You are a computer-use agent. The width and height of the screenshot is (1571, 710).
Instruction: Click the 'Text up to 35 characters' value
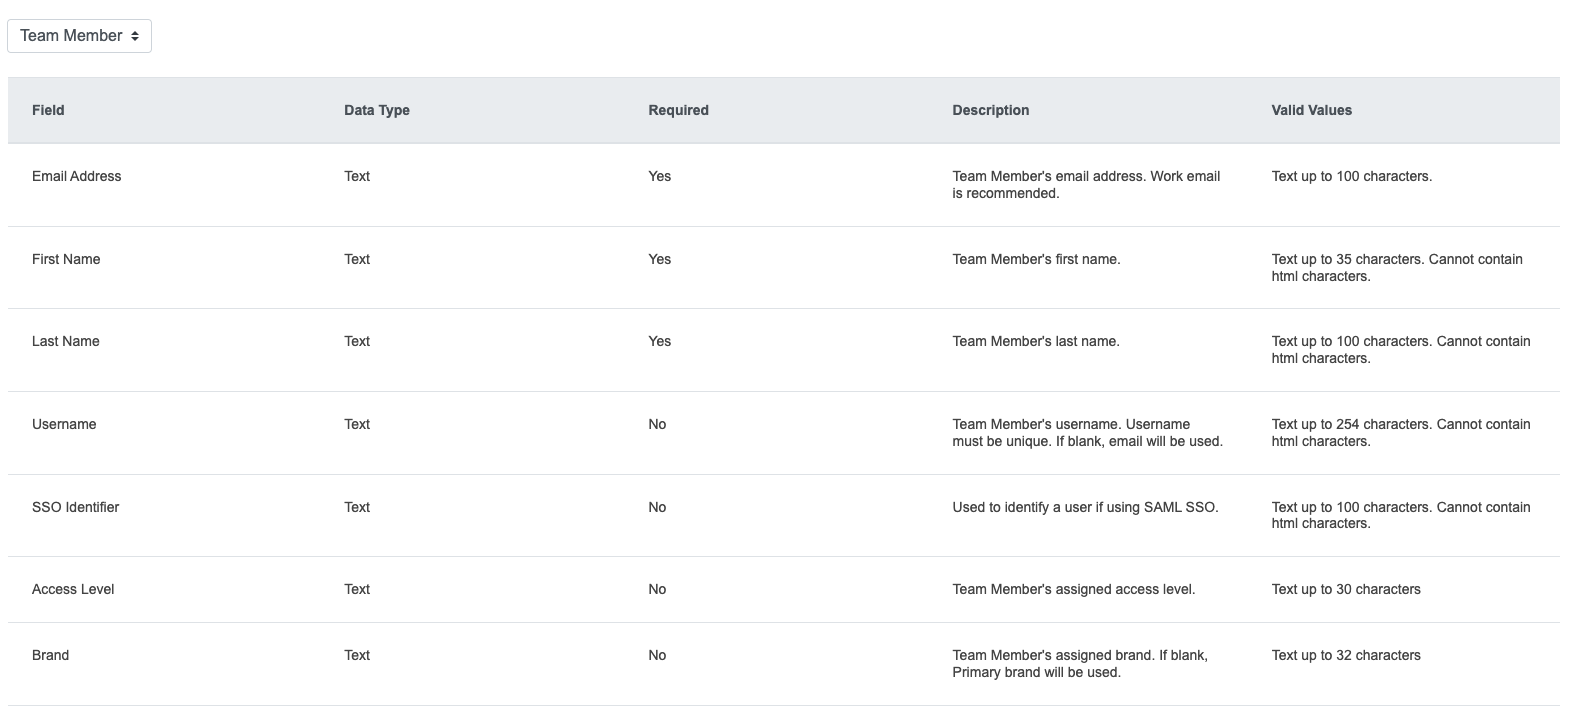click(x=1396, y=267)
